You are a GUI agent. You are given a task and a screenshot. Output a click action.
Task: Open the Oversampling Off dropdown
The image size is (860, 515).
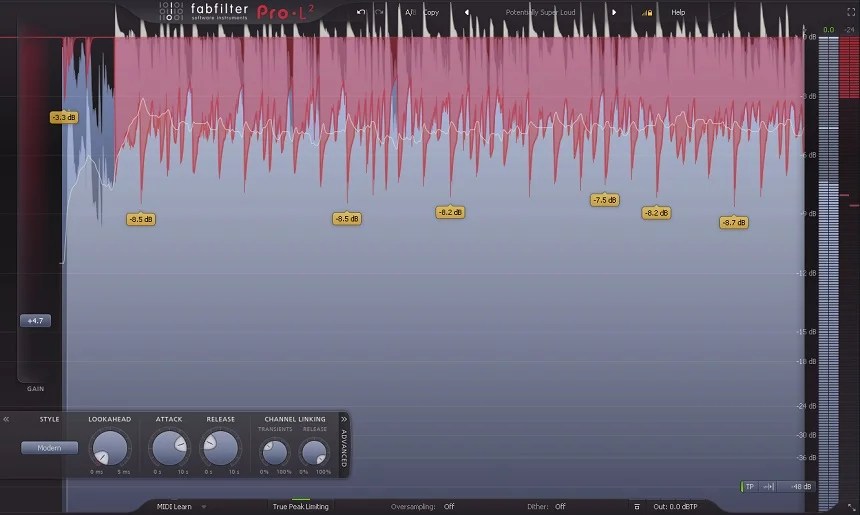pyautogui.click(x=449, y=507)
